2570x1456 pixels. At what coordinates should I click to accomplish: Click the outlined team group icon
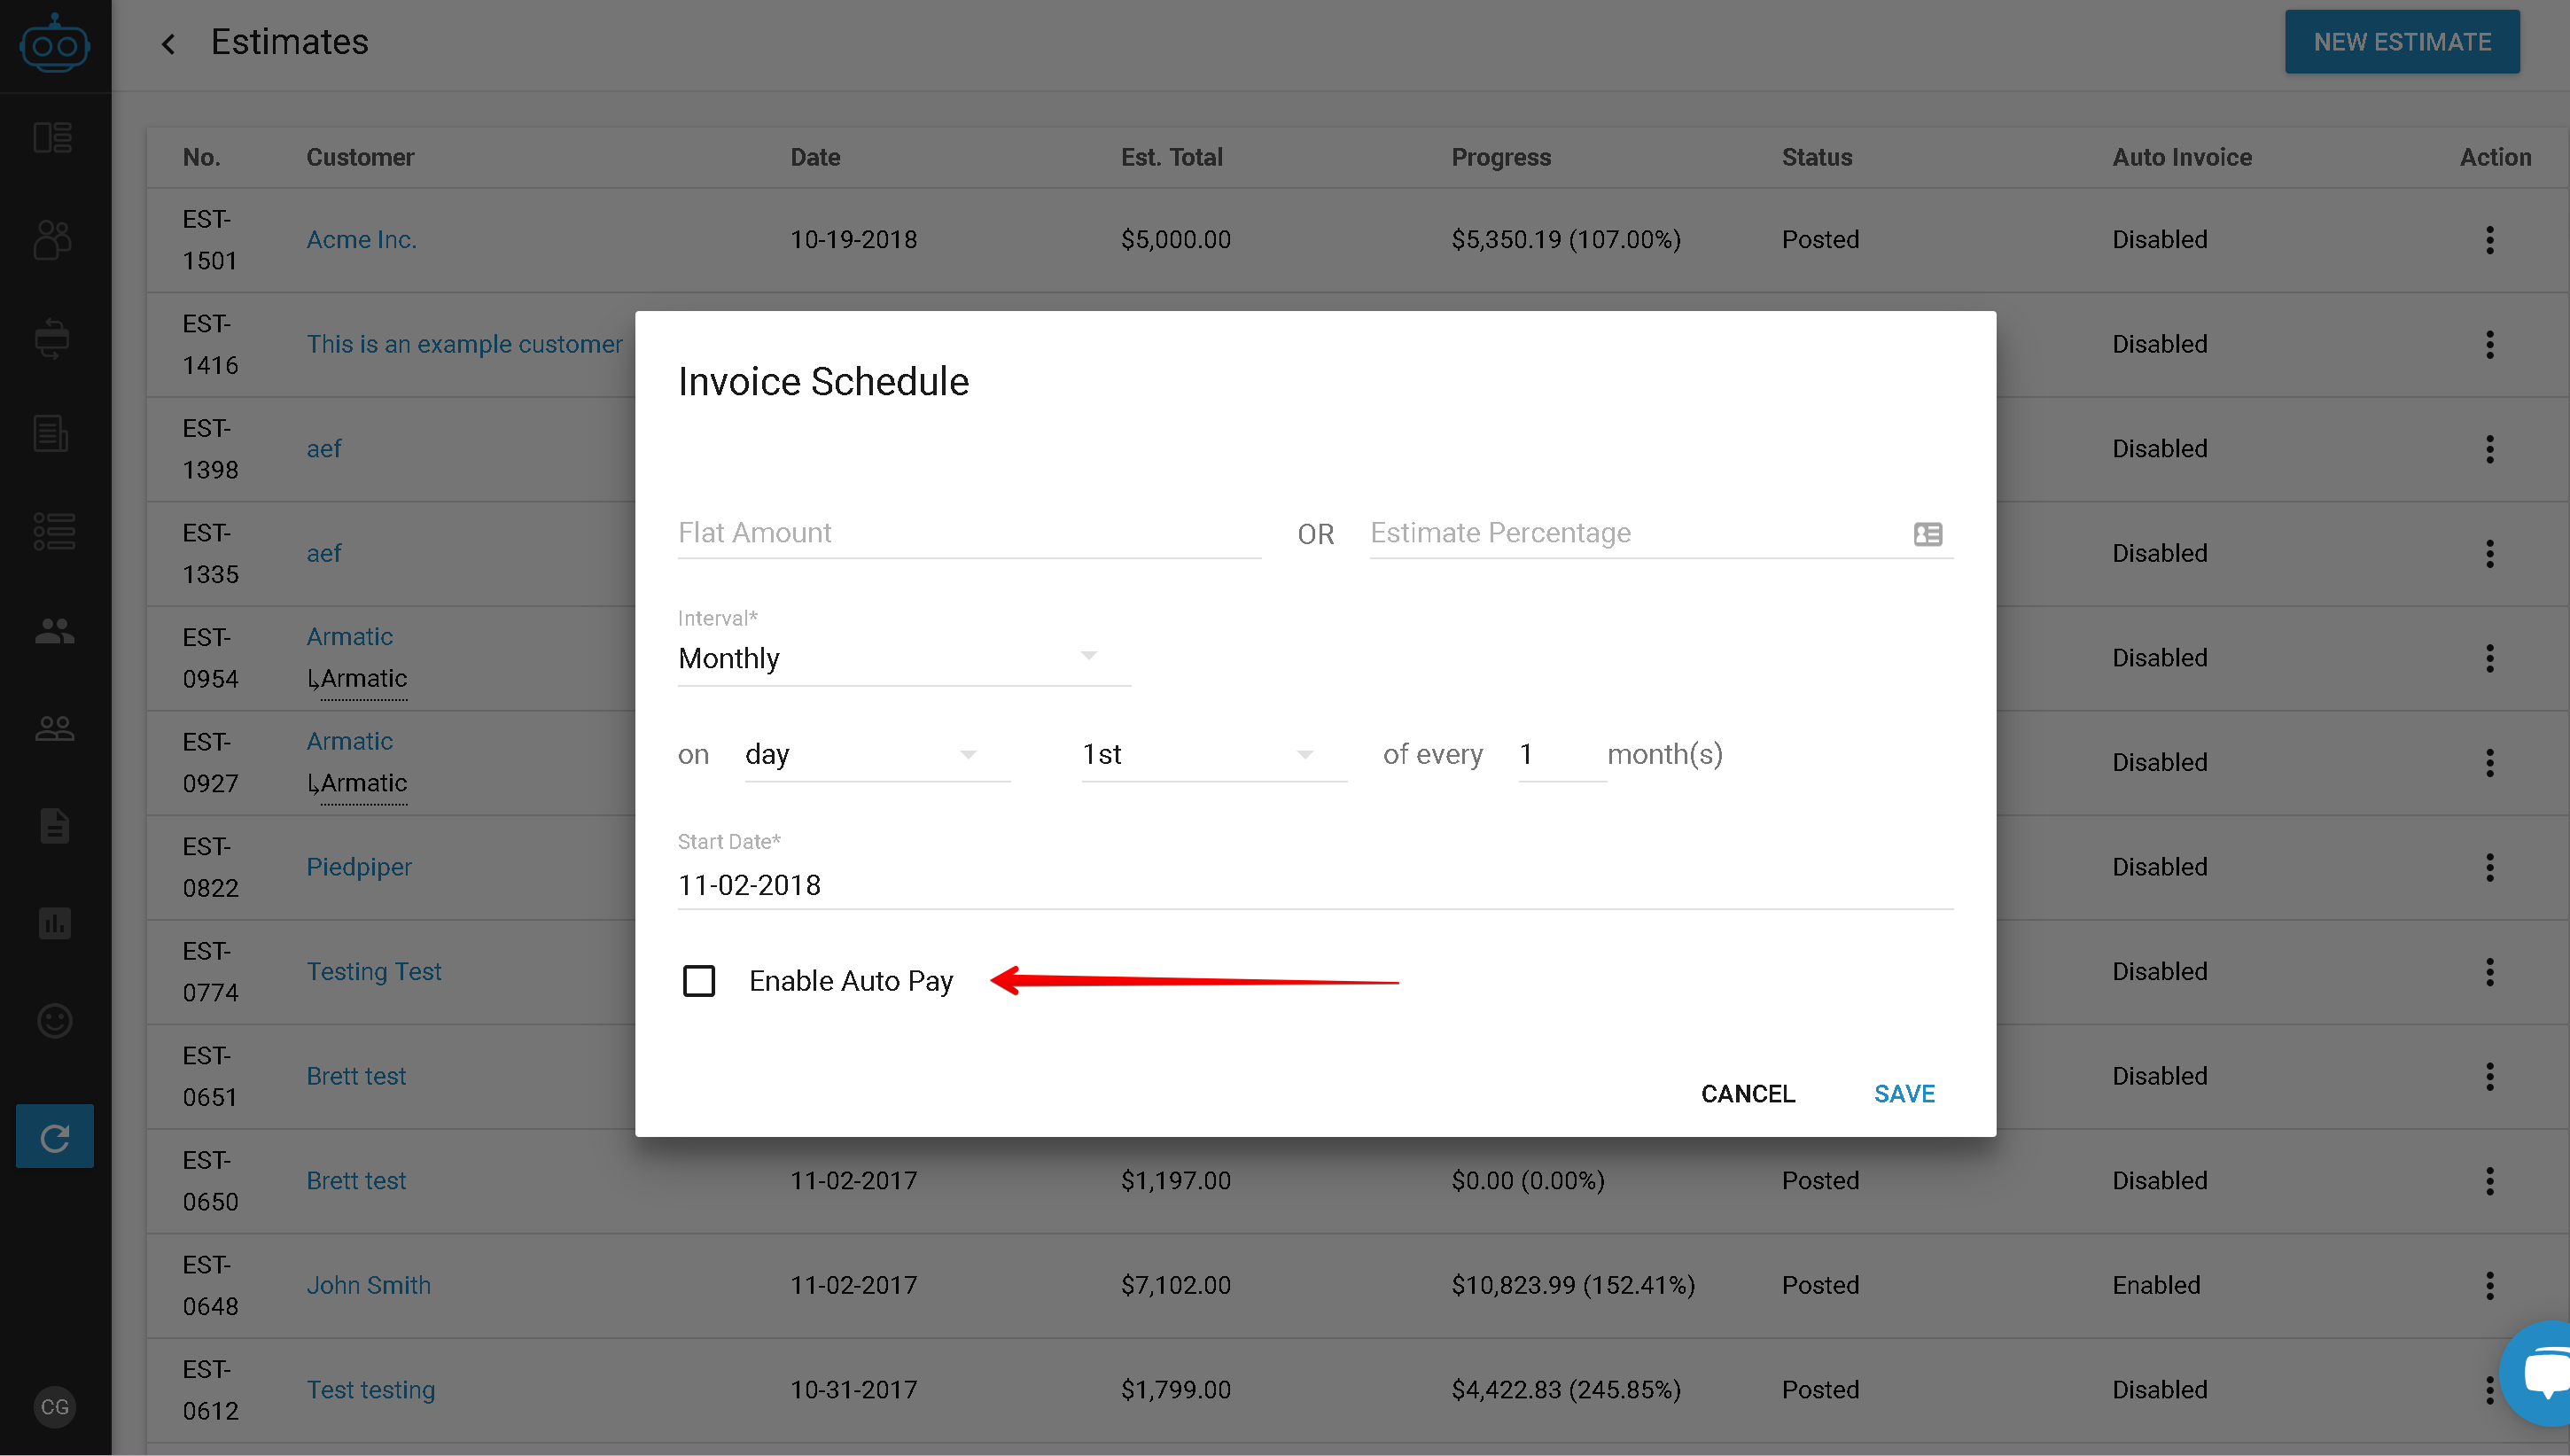[x=55, y=728]
